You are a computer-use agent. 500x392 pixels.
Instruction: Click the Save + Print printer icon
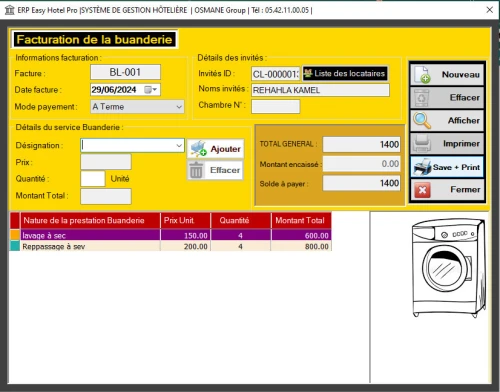pyautogui.click(x=422, y=167)
